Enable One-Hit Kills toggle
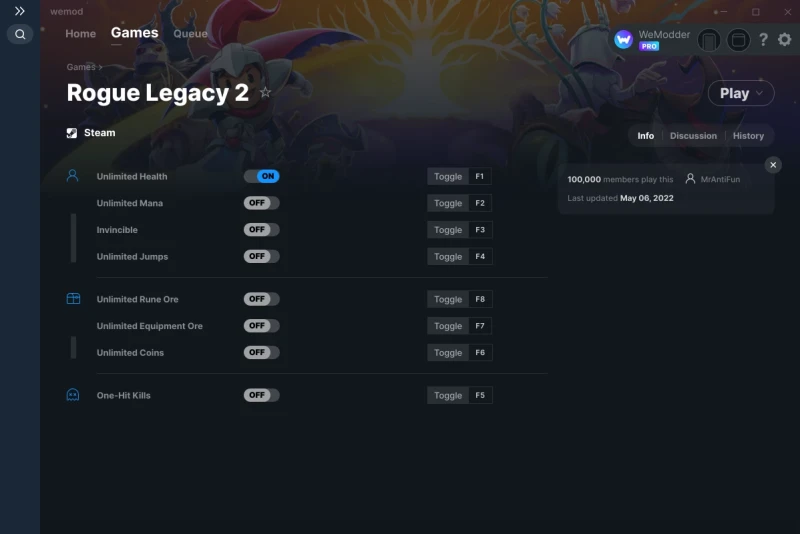Viewport: 800px width, 534px height. [261, 395]
